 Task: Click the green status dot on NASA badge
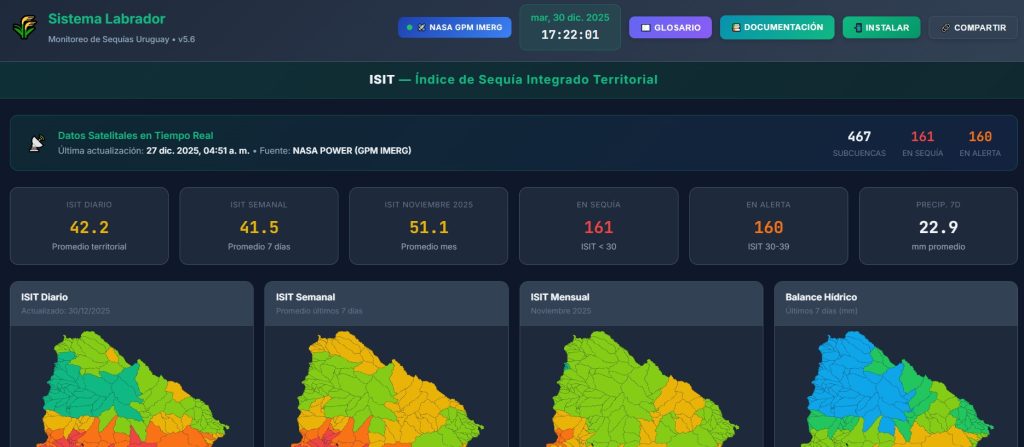(x=409, y=28)
